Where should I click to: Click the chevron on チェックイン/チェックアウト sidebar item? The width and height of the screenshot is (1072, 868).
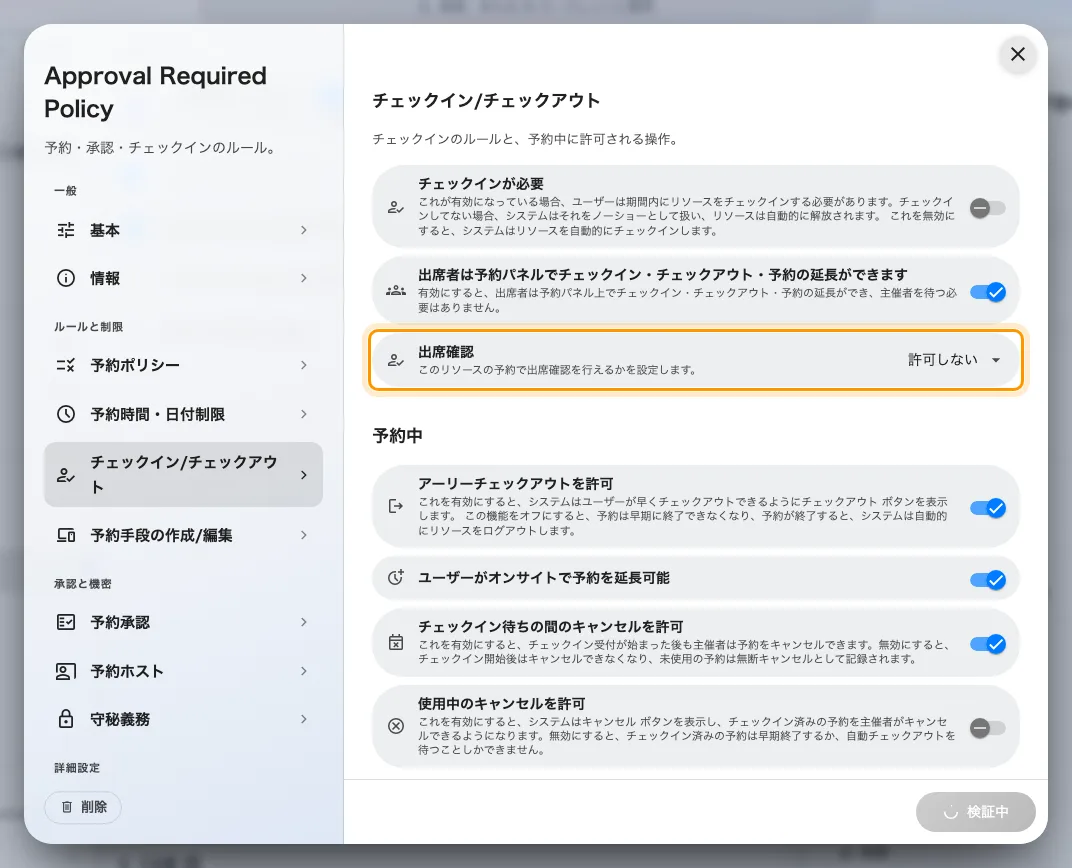(304, 475)
